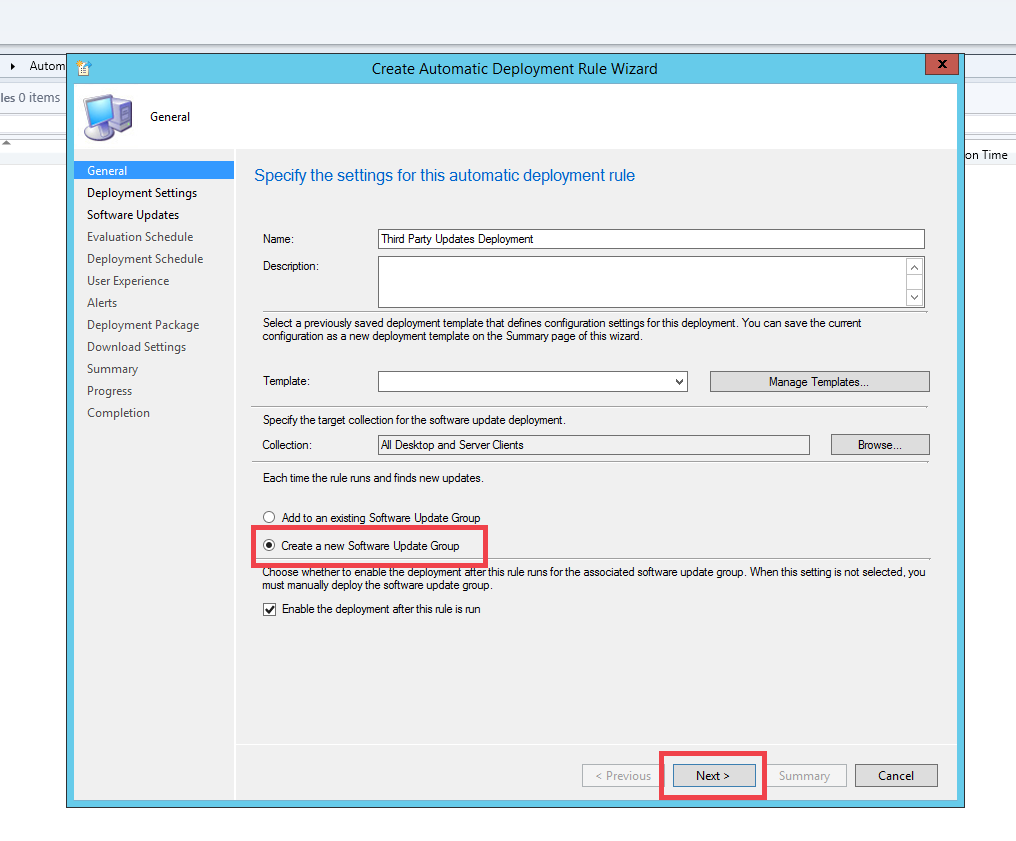Click the Next button
1016x841 pixels.
713,775
